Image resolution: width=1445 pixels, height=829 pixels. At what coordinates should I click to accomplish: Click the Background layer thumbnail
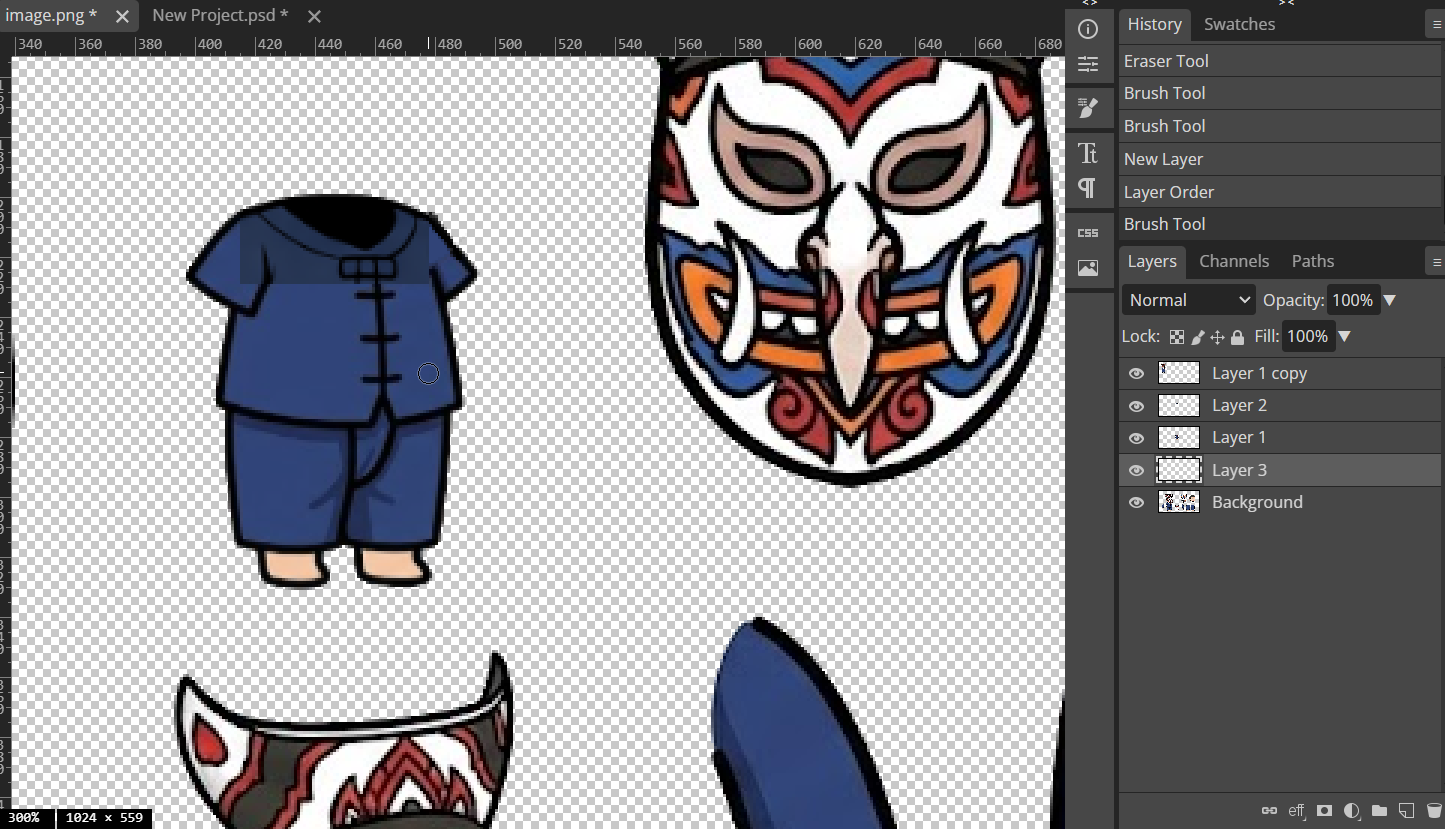click(1179, 503)
